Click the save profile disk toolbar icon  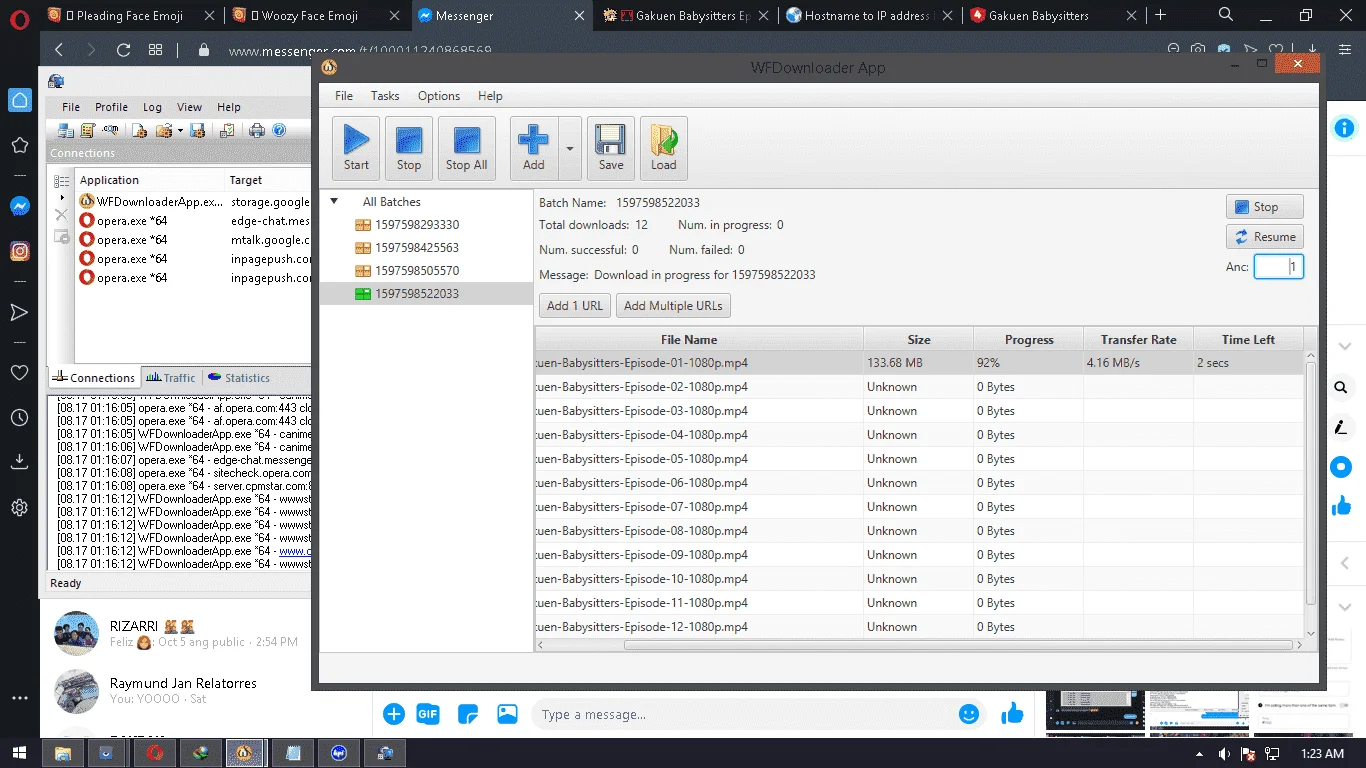click(197, 131)
